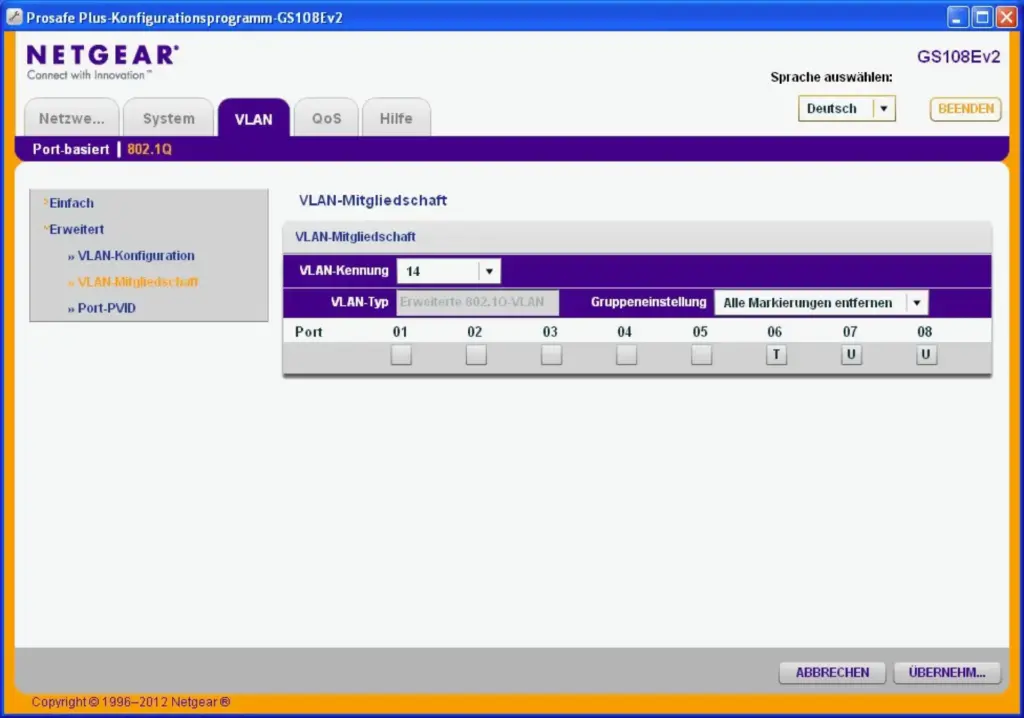Screen dimensions: 1024x718
Task: Click the Netgear logo
Action: (x=102, y=60)
